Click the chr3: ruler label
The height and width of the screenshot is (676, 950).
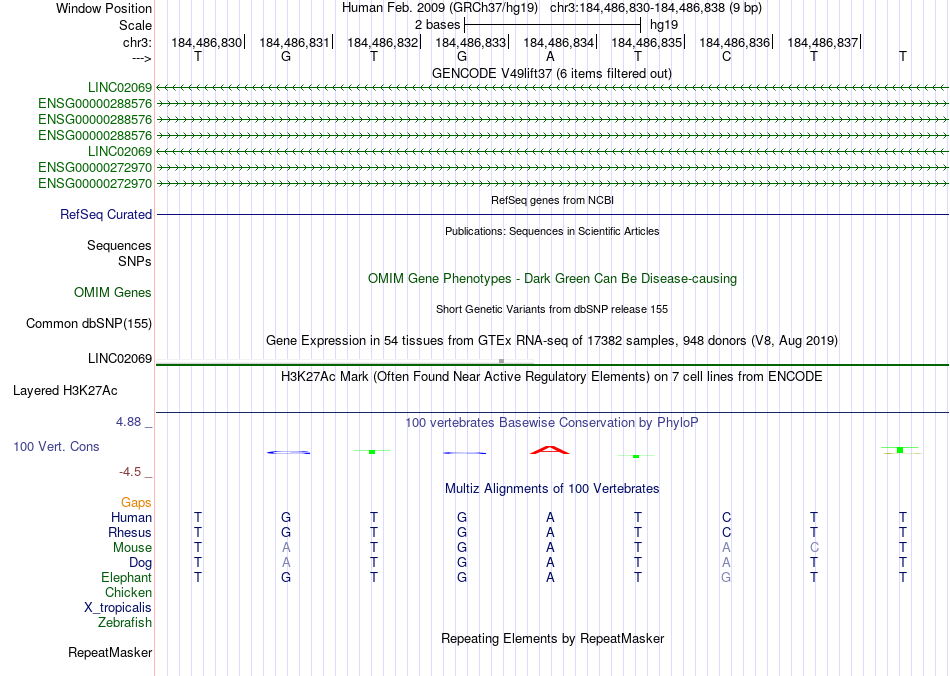(x=137, y=42)
